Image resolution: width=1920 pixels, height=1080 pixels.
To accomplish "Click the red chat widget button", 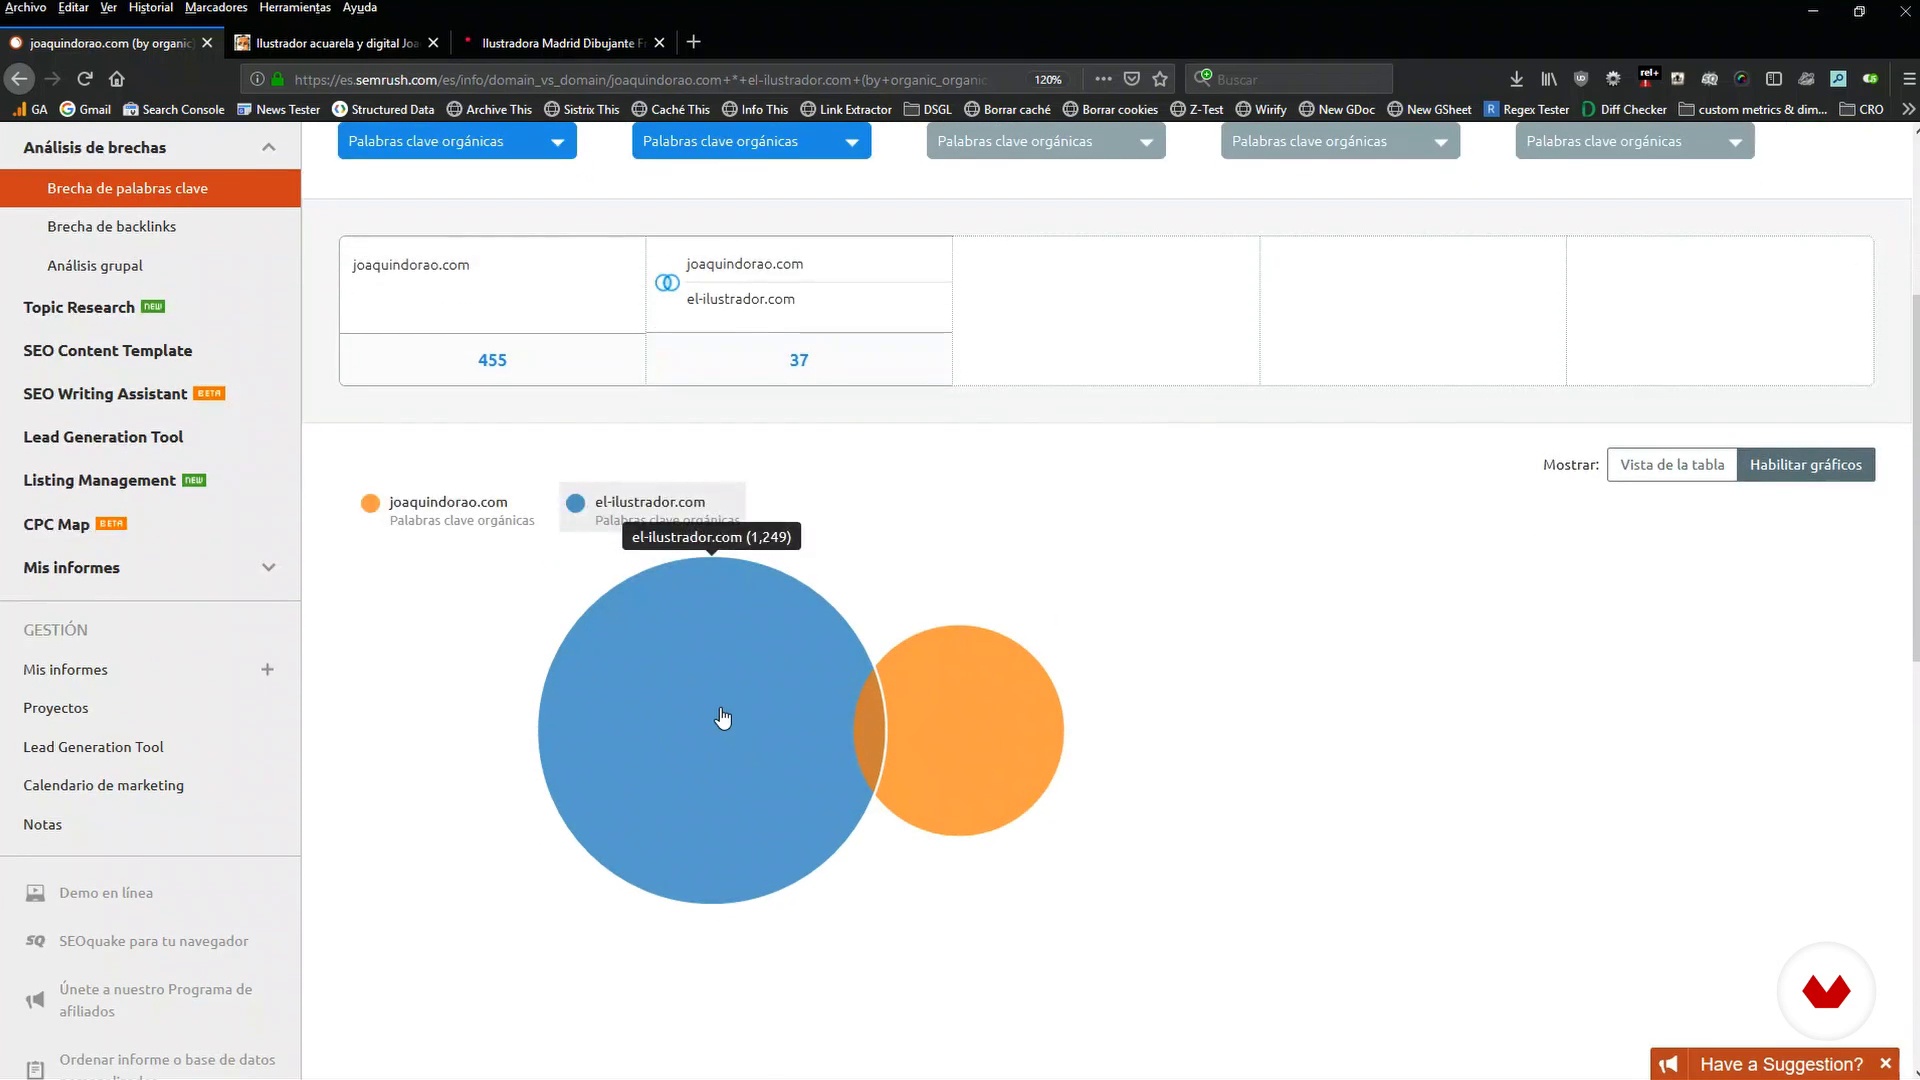I will click(x=1826, y=992).
